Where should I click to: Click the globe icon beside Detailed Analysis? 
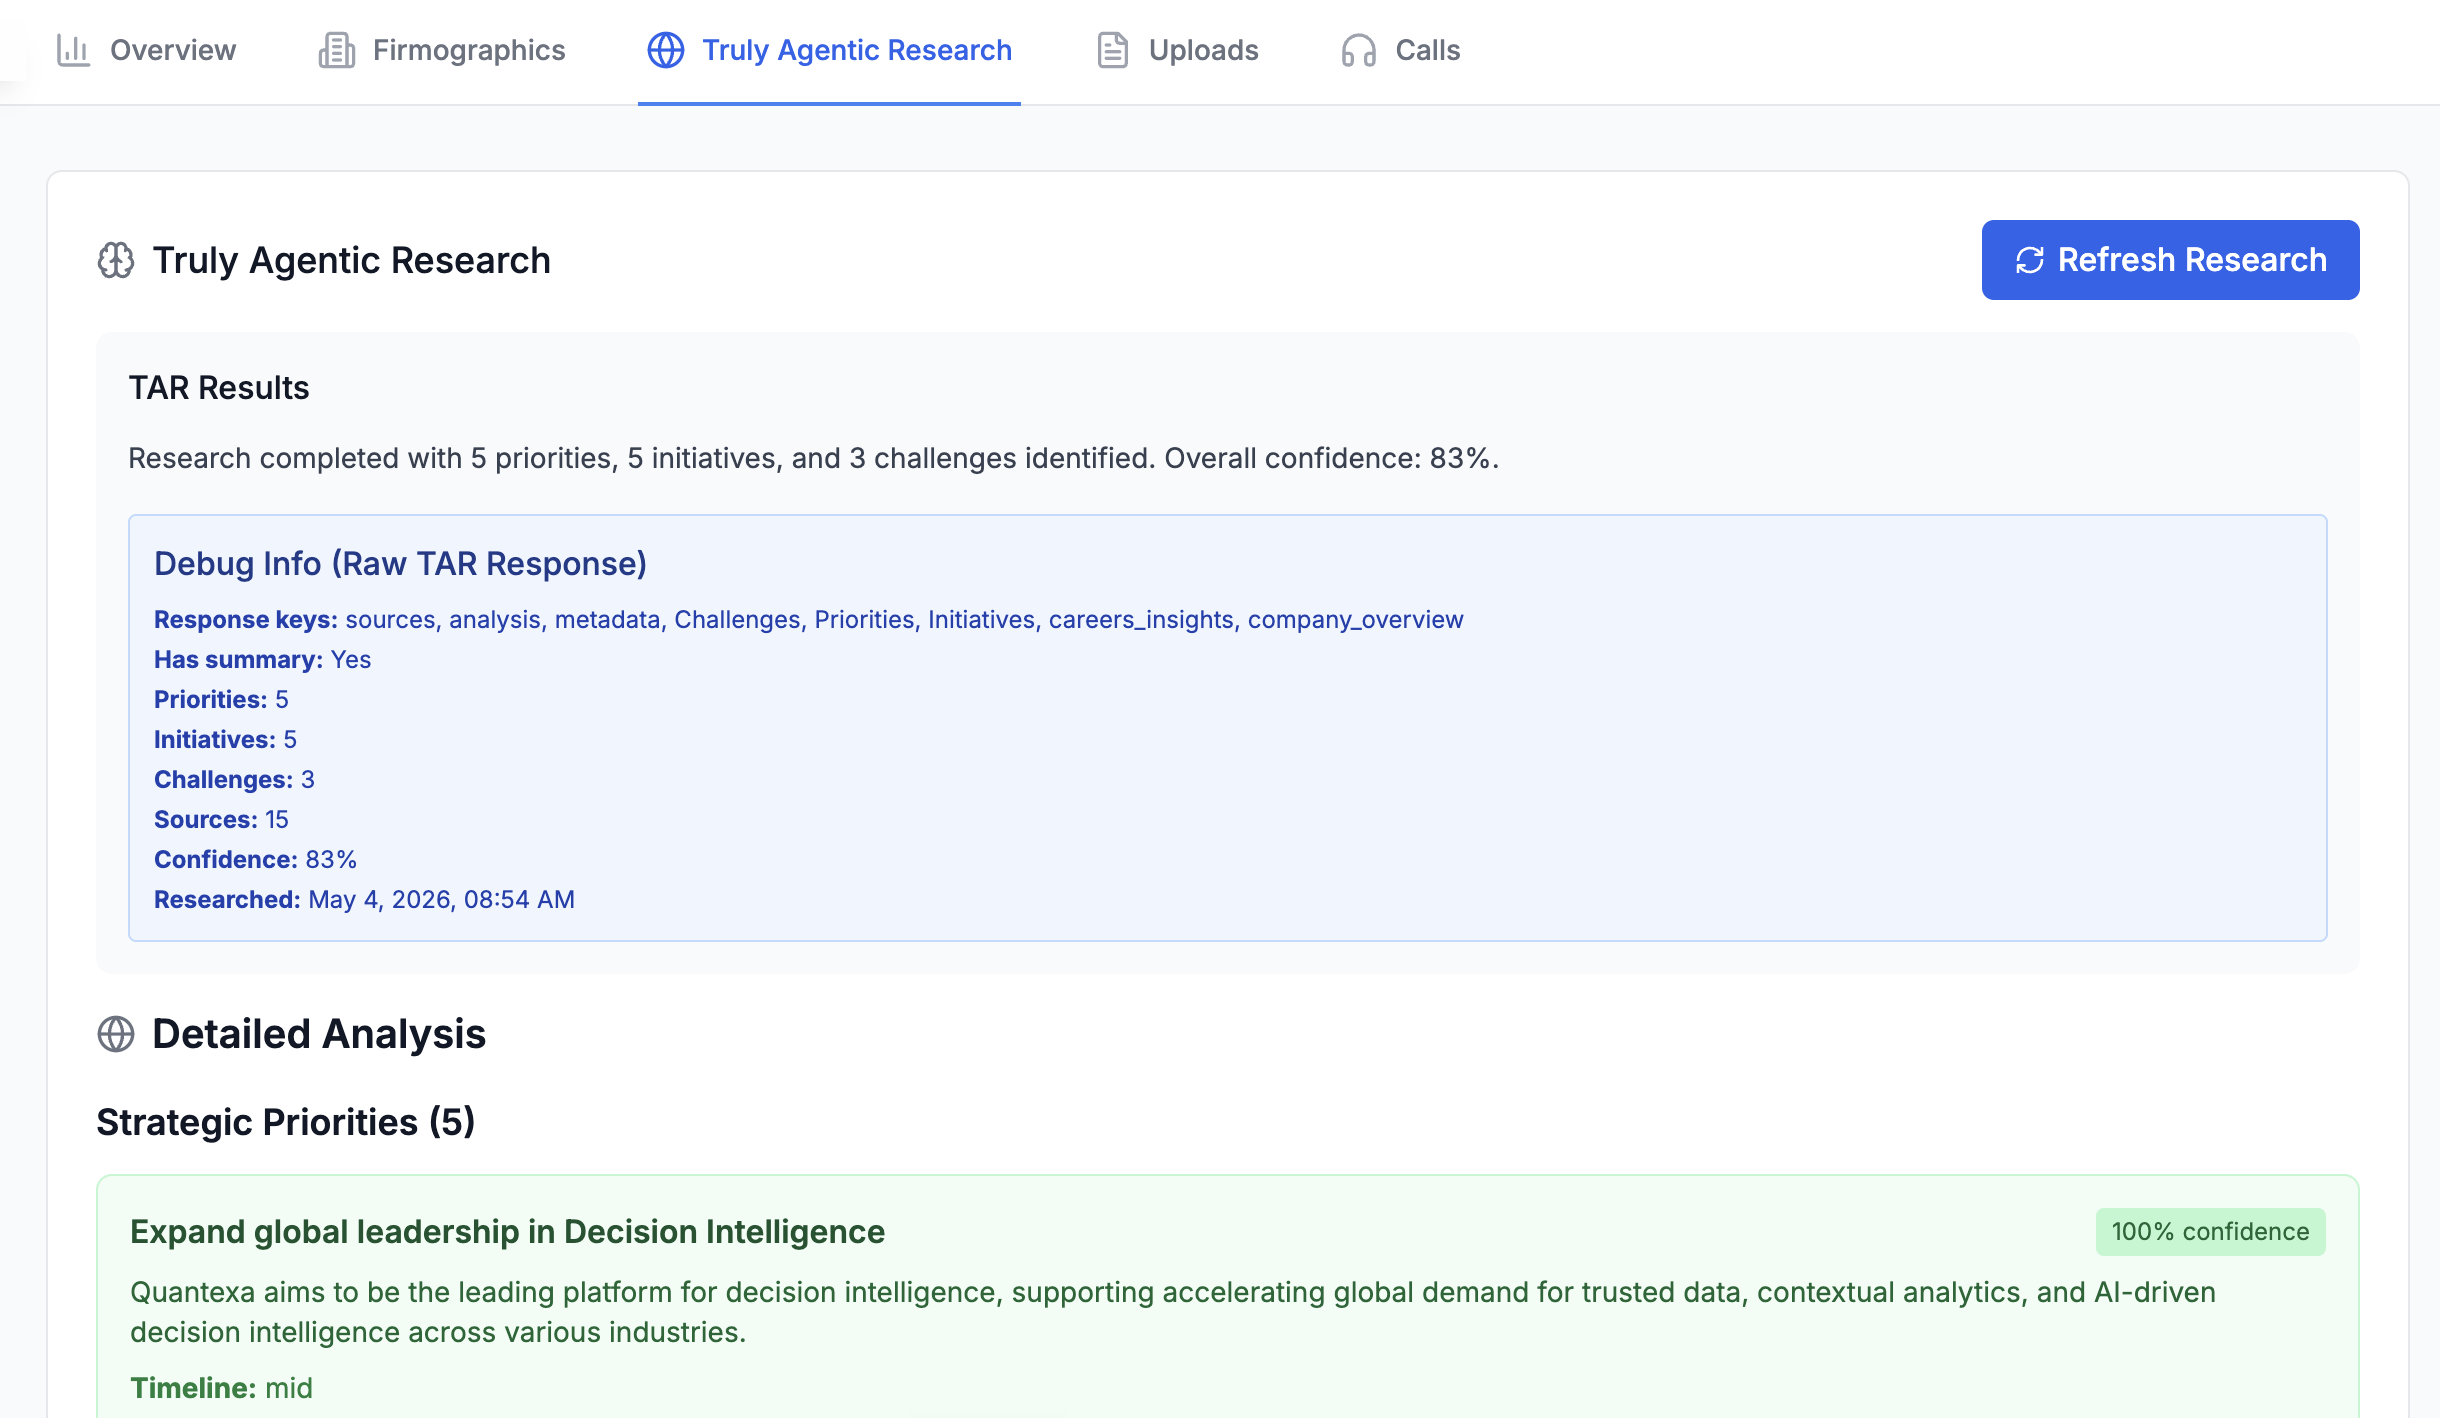(x=116, y=1034)
